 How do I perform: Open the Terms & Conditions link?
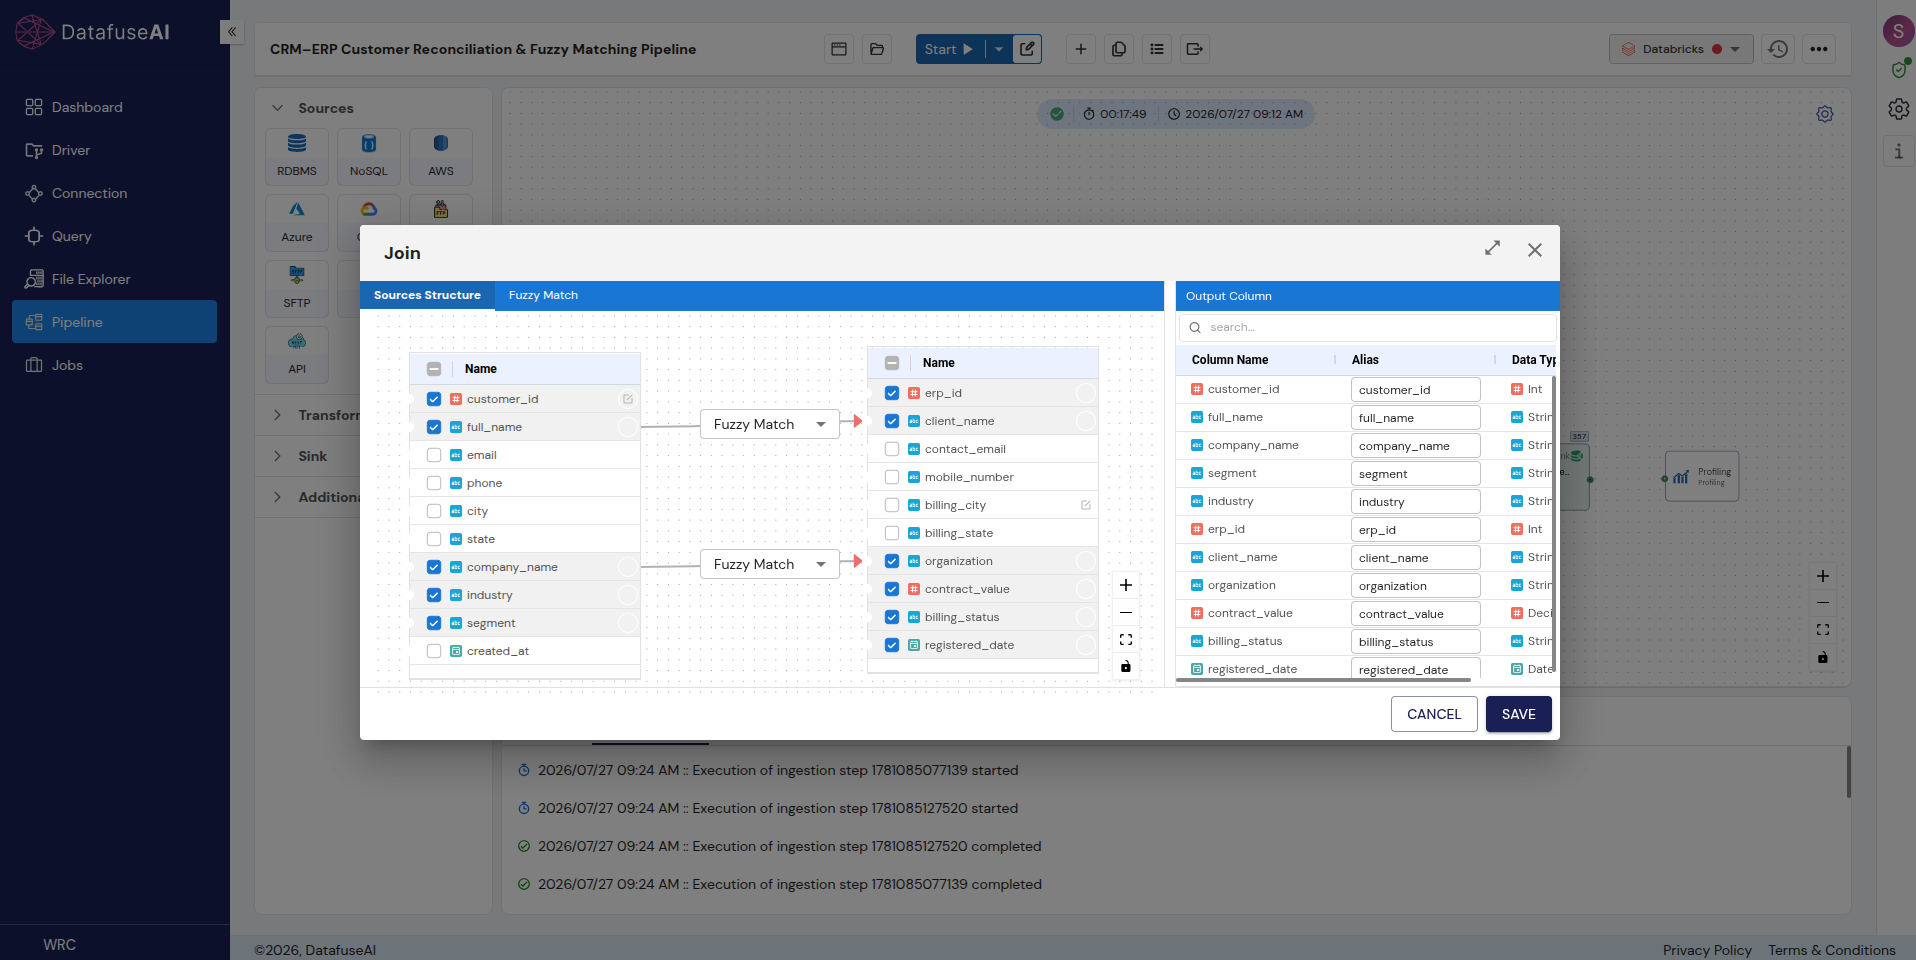click(1831, 950)
